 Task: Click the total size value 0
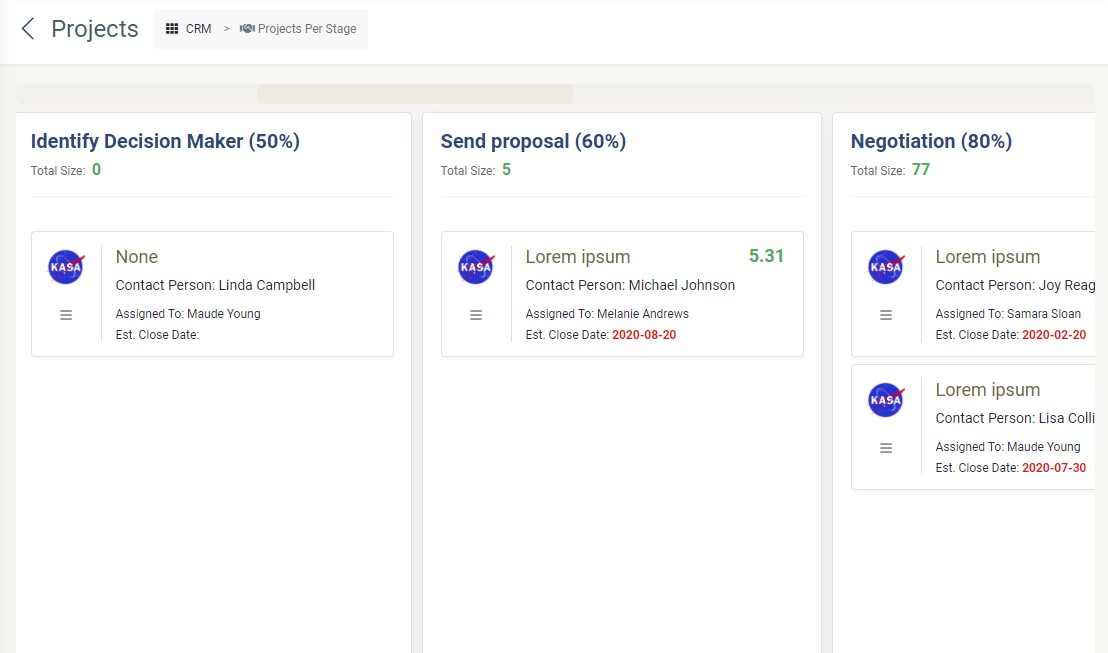coord(97,170)
